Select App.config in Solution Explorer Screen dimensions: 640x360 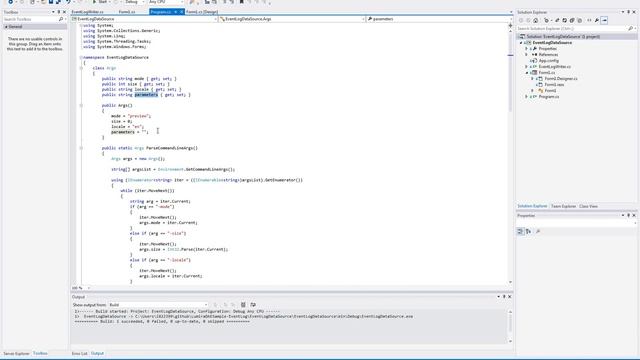(548, 60)
